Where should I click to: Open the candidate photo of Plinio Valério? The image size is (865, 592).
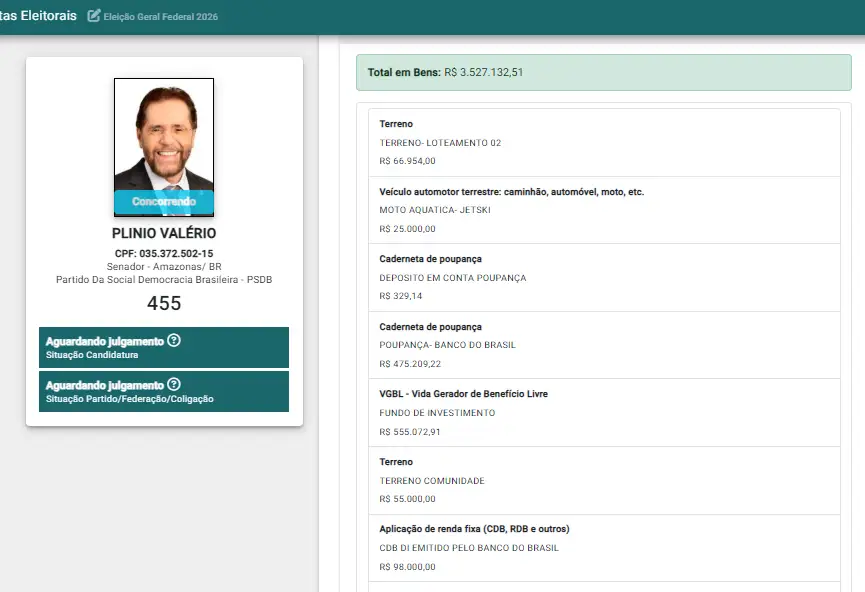(164, 147)
